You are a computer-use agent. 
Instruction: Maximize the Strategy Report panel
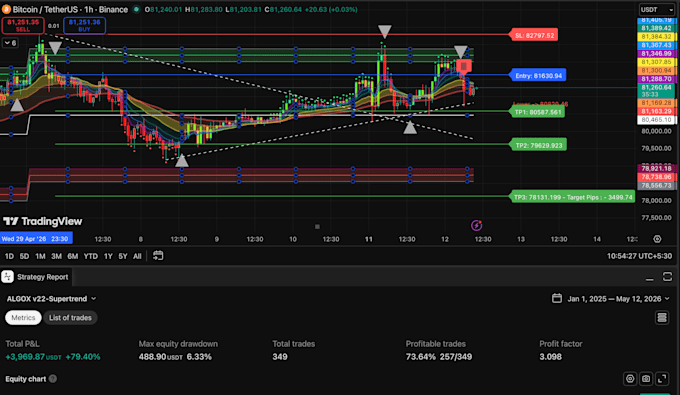point(667,277)
